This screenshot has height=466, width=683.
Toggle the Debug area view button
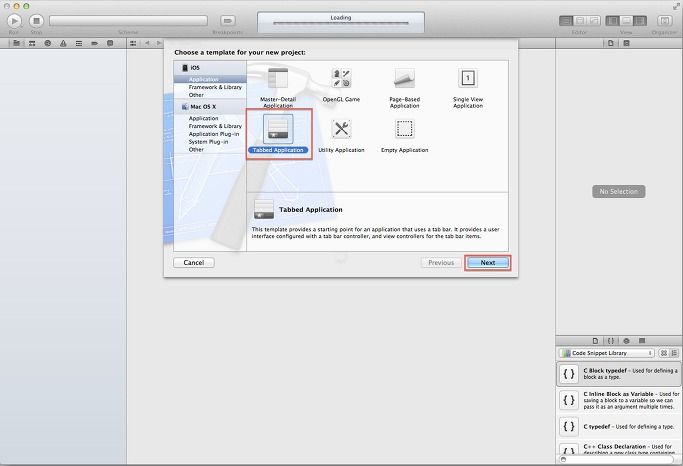coord(626,20)
